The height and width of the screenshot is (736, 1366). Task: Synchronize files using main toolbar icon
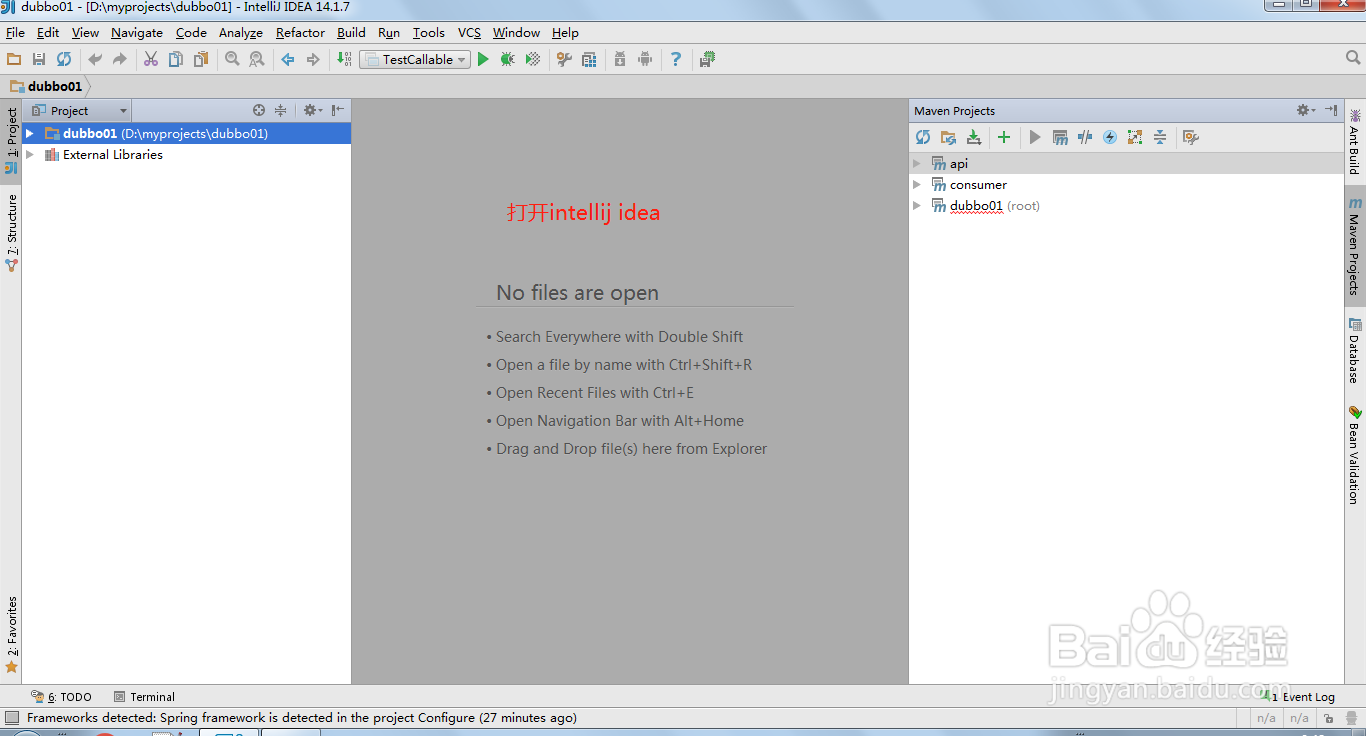coord(64,59)
